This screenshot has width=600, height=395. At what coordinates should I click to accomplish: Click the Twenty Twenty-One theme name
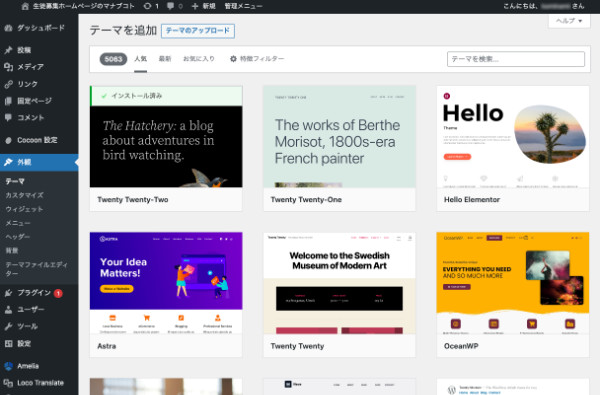[x=306, y=200]
